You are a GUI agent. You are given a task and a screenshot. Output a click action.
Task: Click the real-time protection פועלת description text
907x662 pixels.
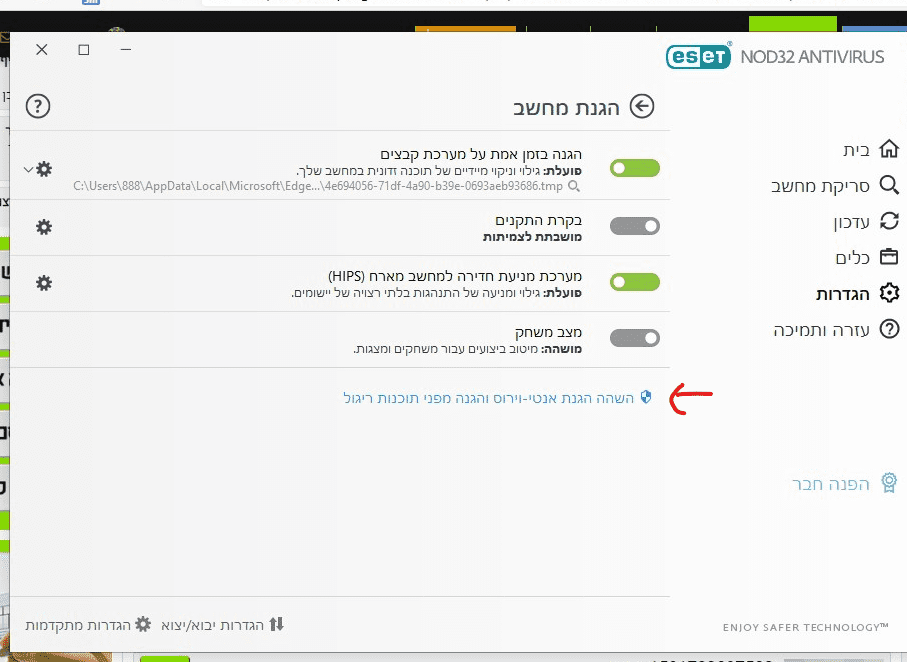pyautogui.click(x=438, y=171)
